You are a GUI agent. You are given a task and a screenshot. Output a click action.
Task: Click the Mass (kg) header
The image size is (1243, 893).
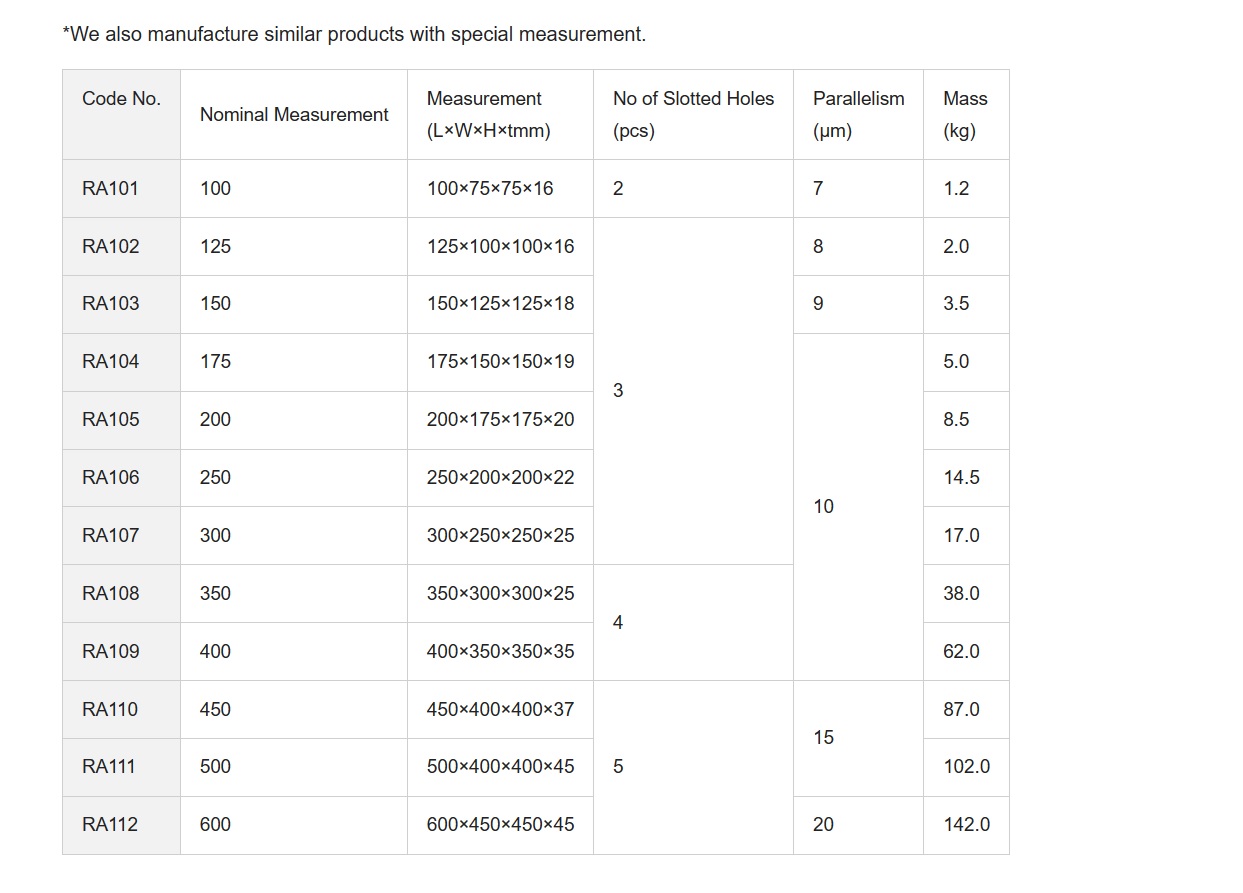966,114
